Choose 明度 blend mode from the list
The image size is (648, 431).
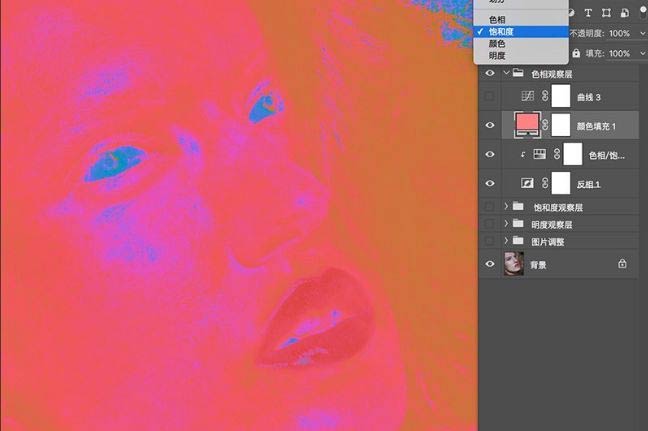click(497, 56)
